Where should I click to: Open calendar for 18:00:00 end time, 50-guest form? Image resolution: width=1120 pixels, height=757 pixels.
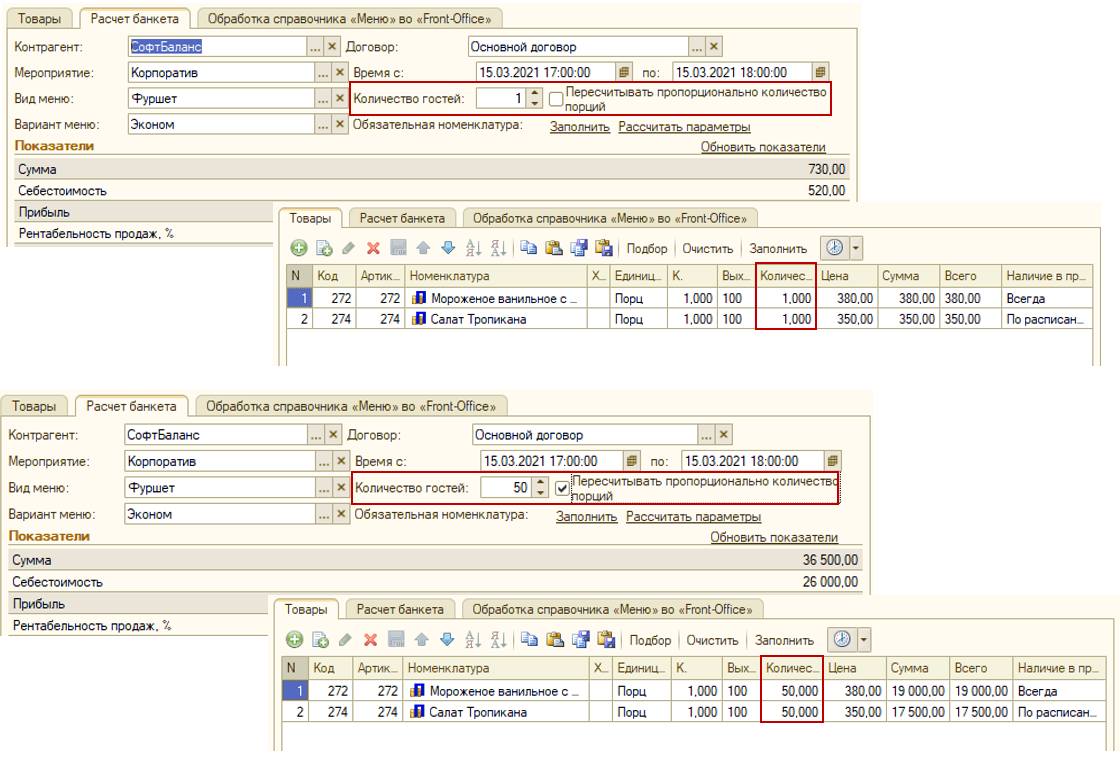(x=832, y=461)
